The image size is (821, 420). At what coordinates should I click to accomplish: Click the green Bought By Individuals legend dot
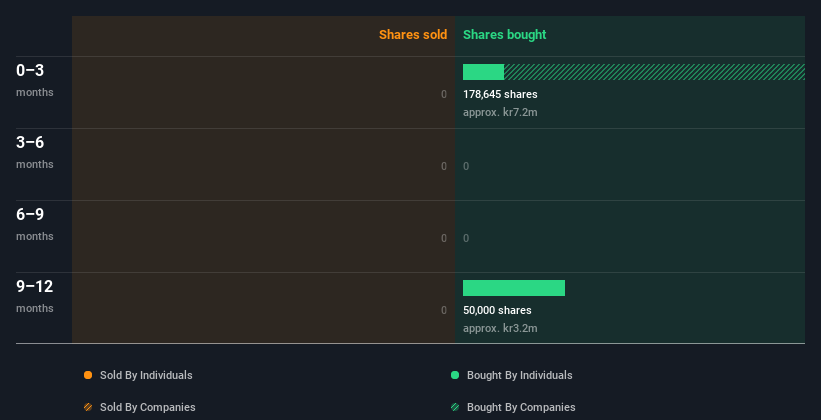pos(455,375)
